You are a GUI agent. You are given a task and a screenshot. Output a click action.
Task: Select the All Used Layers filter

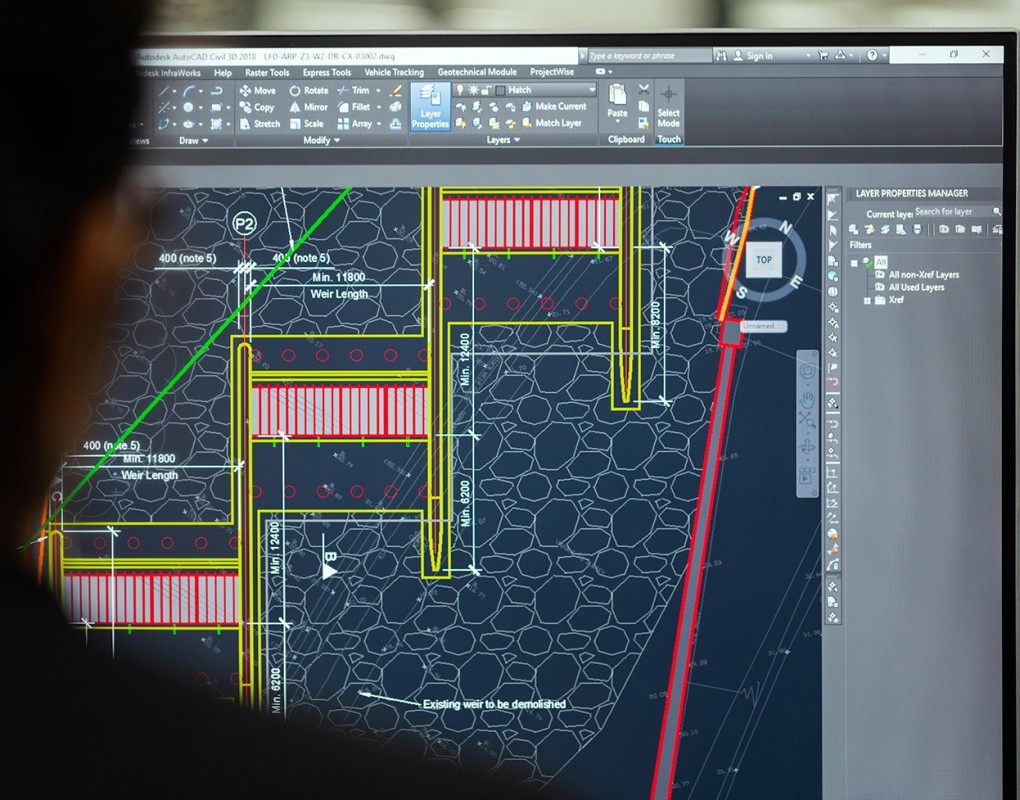click(909, 287)
